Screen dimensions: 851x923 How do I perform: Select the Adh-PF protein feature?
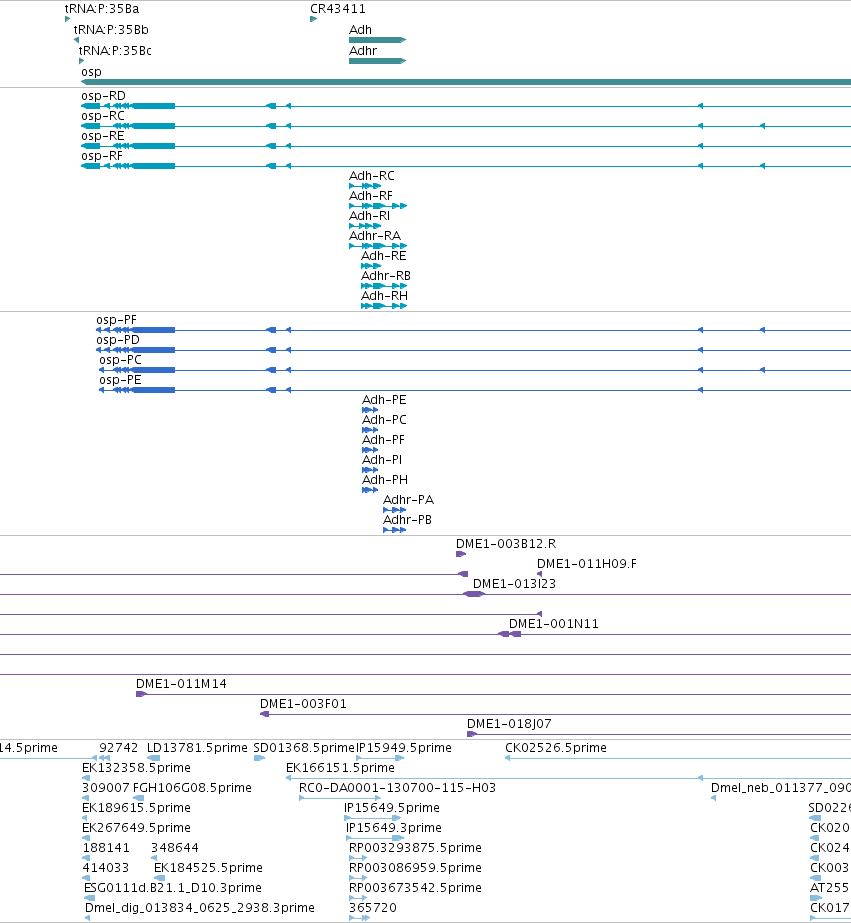tap(370, 450)
